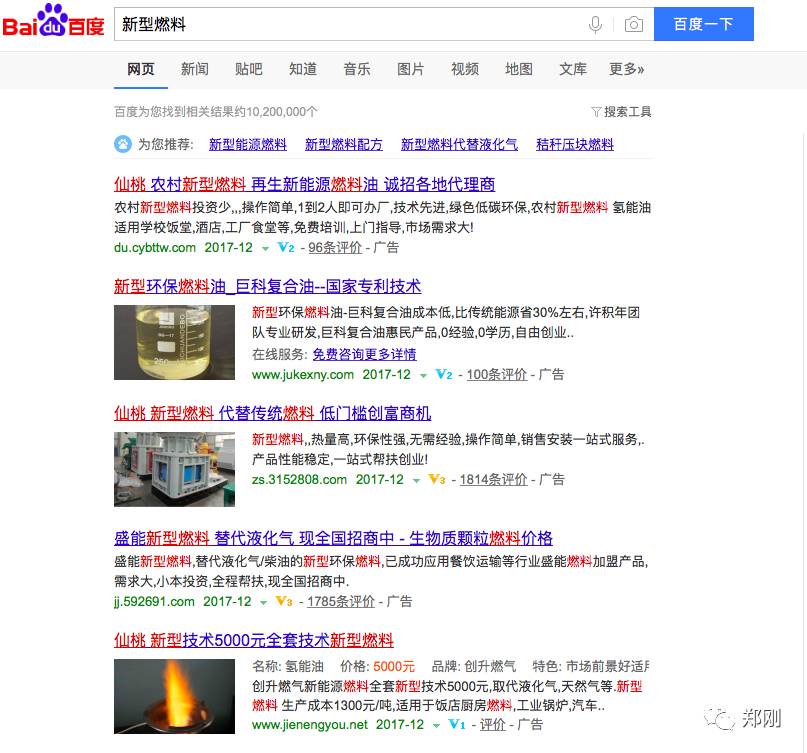
Task: Expand dropdown arrow after www.jukexny.com date
Action: point(423,376)
